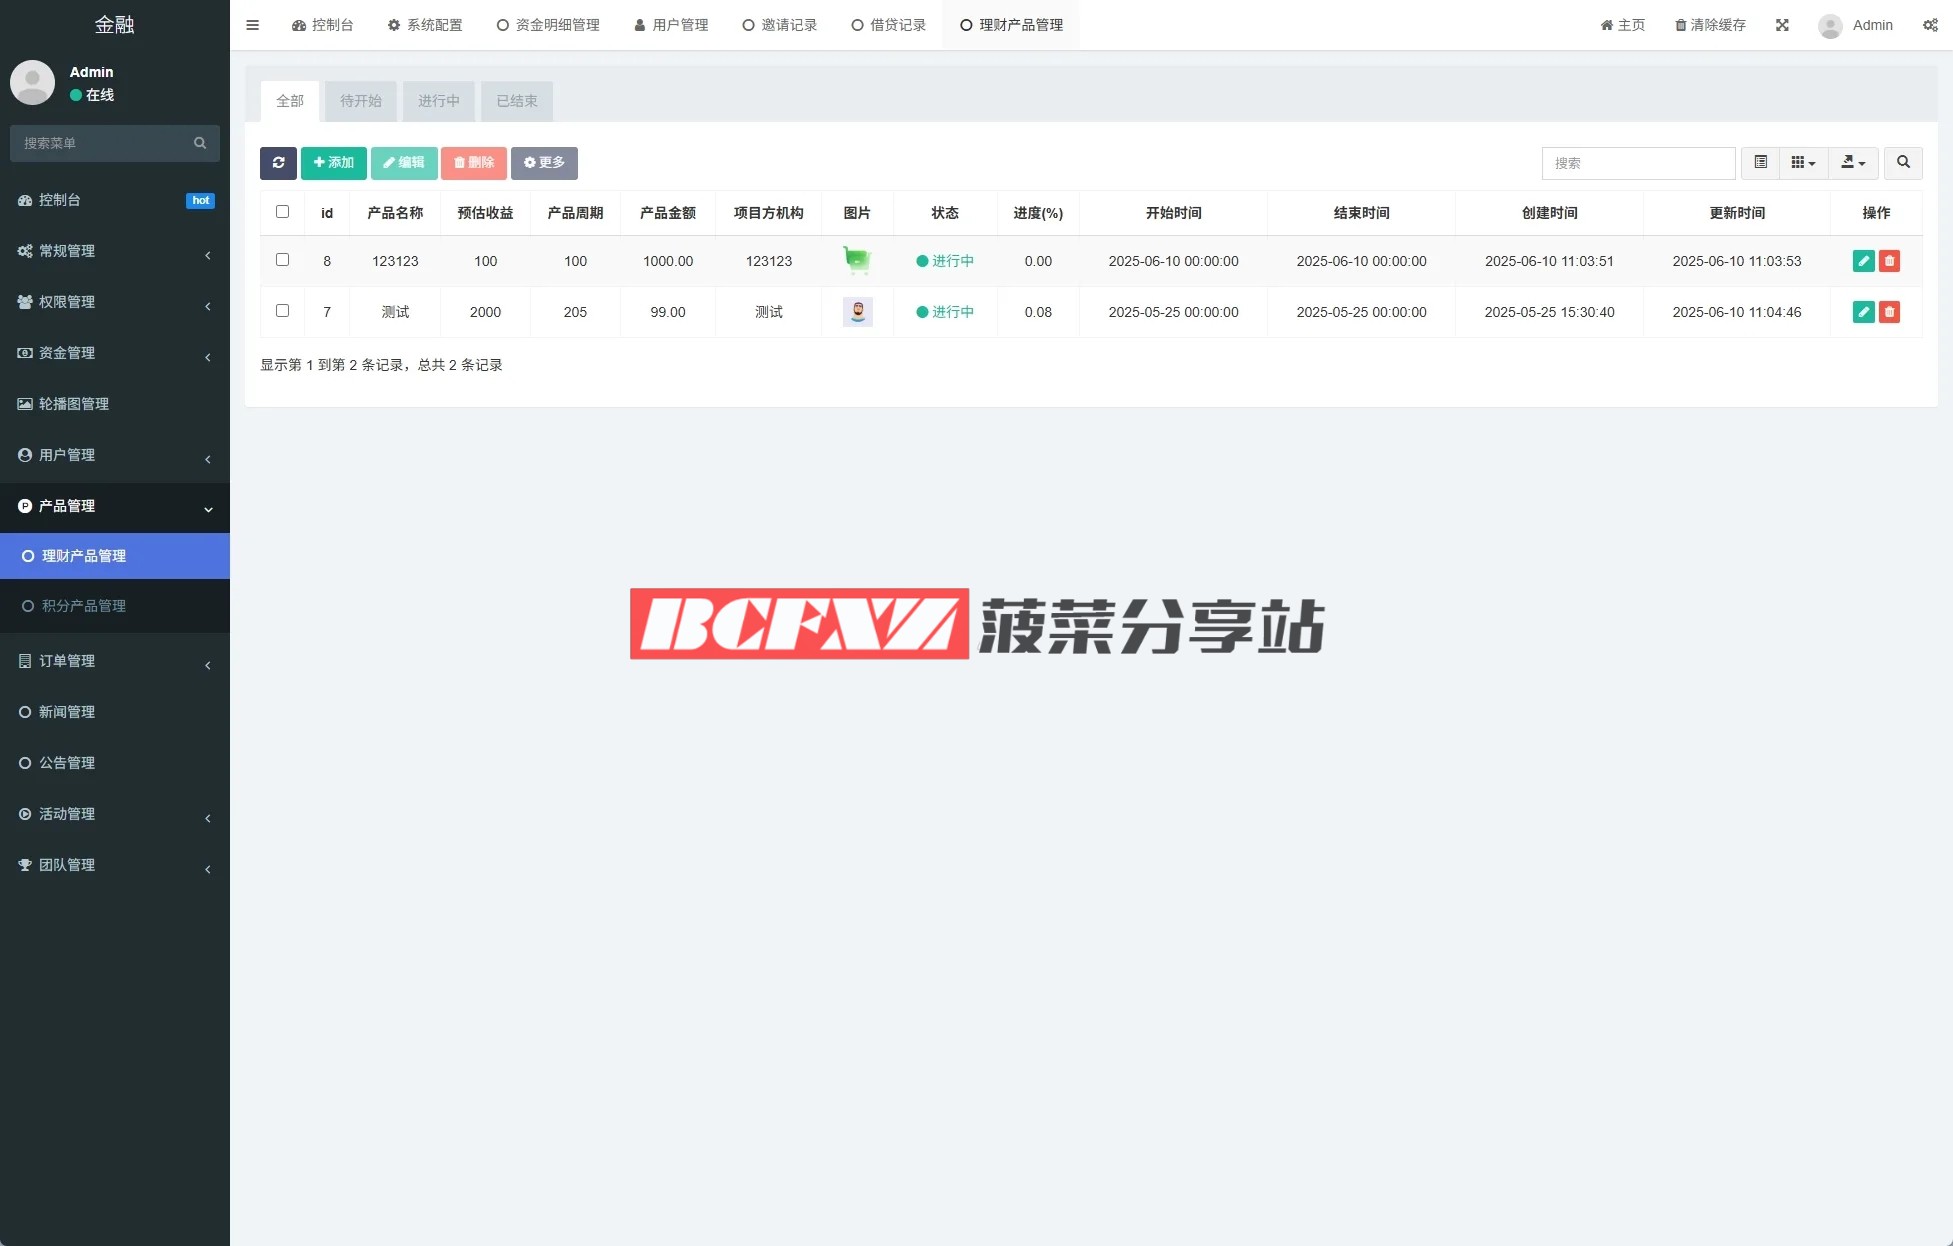Focus the table 搜索 input field
The image size is (1953, 1246).
[1638, 163]
